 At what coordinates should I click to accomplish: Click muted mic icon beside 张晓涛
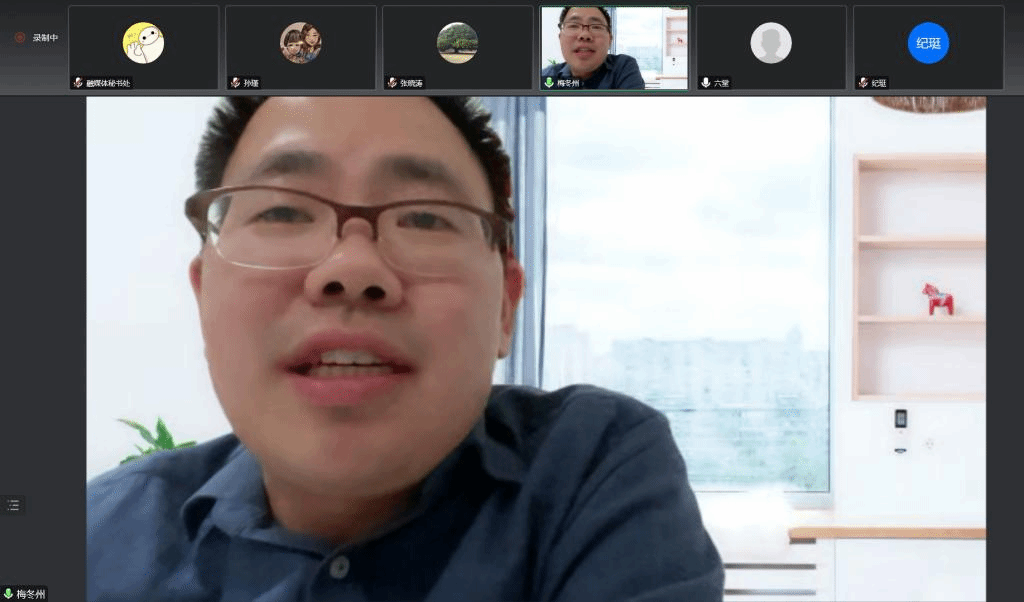pos(392,83)
